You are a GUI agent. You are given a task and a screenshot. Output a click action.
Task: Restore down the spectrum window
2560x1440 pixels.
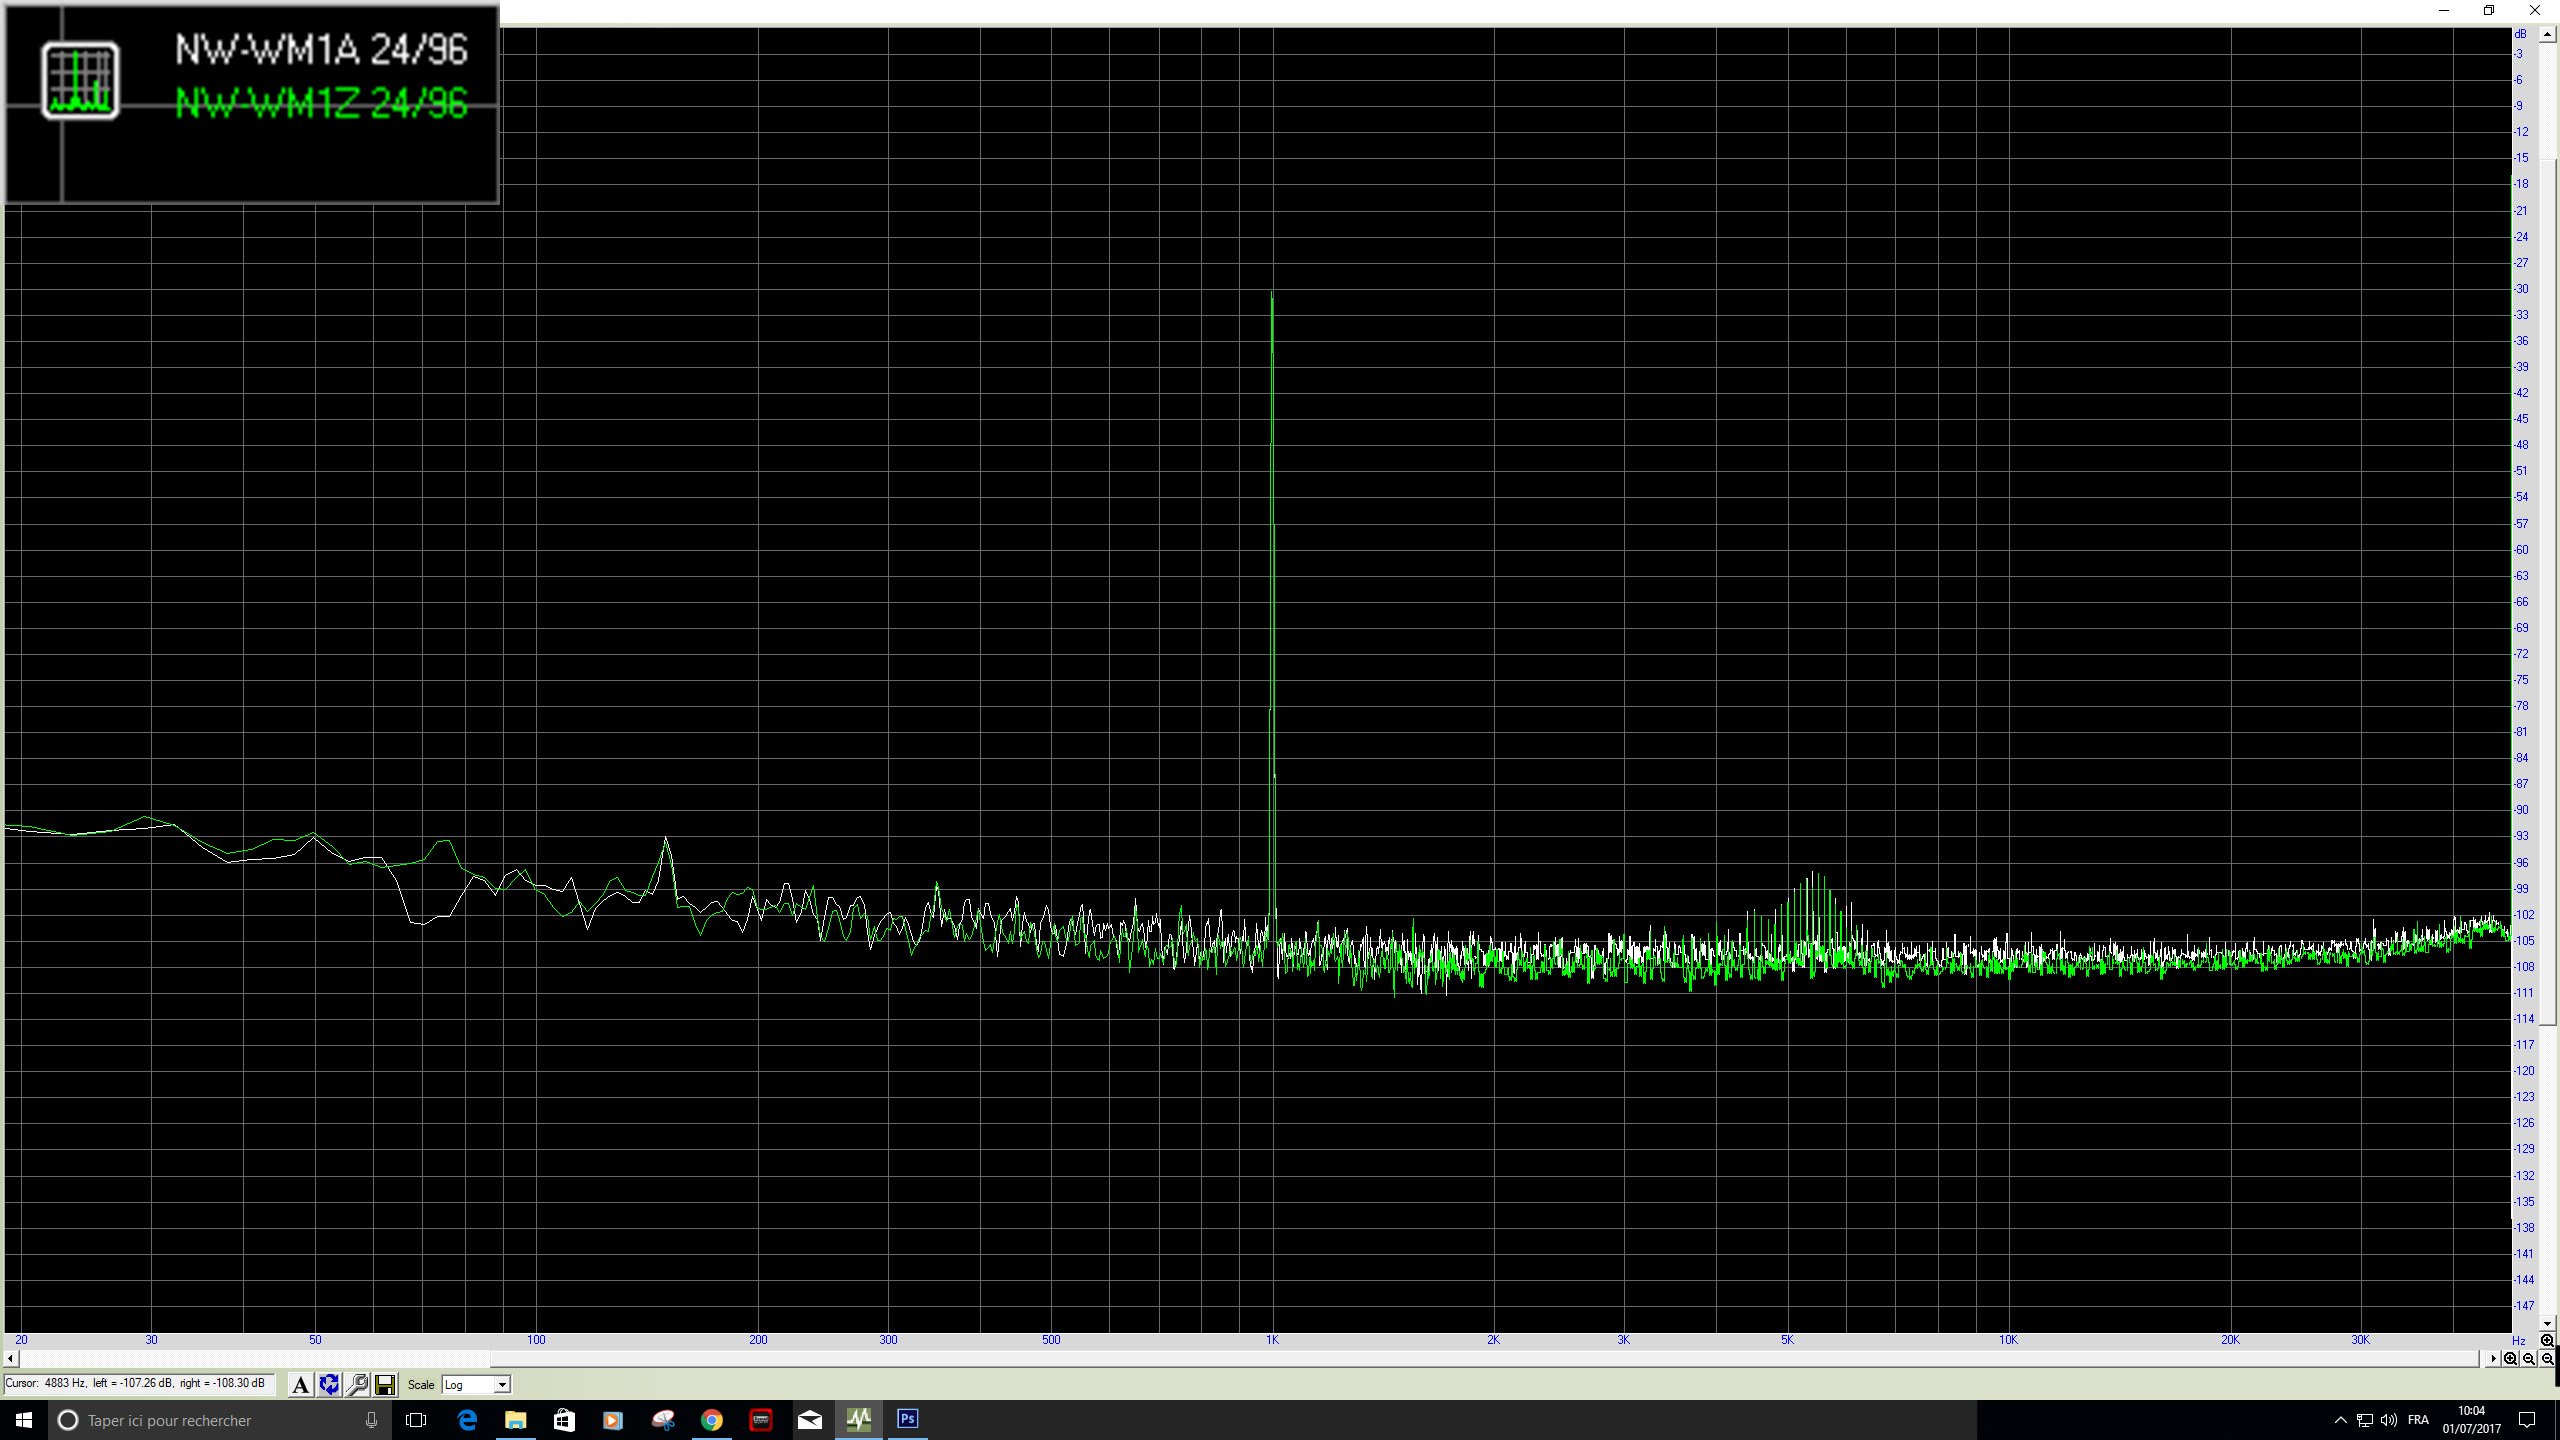click(2489, 10)
